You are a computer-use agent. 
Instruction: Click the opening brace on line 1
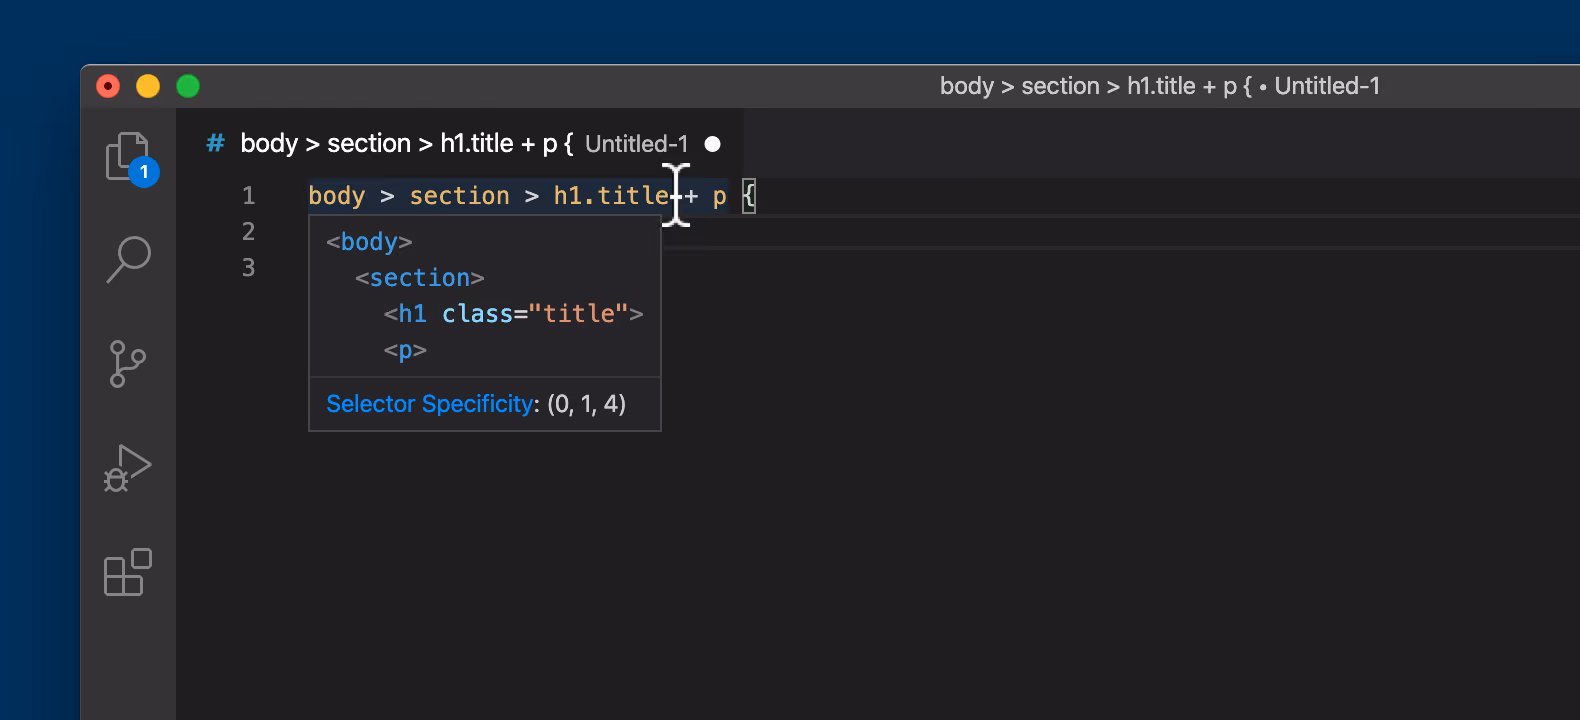tap(749, 196)
